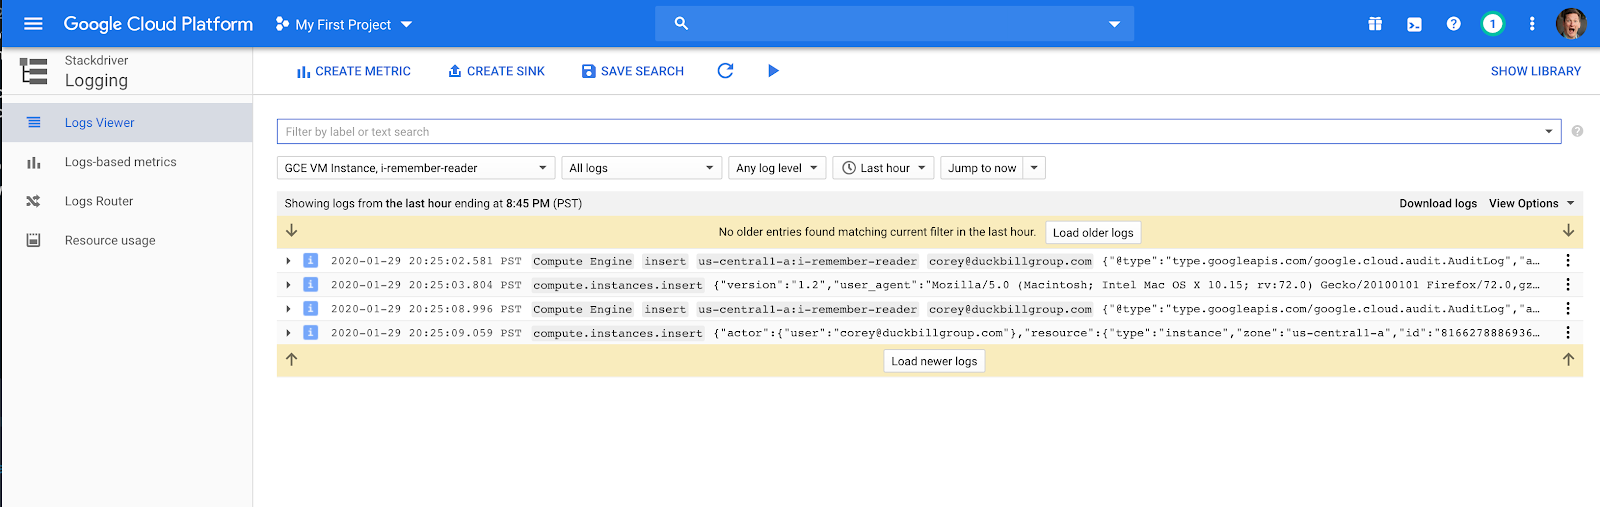Click the Google Cloud Platform logo text
This screenshot has width=1600, height=507.
(x=158, y=24)
